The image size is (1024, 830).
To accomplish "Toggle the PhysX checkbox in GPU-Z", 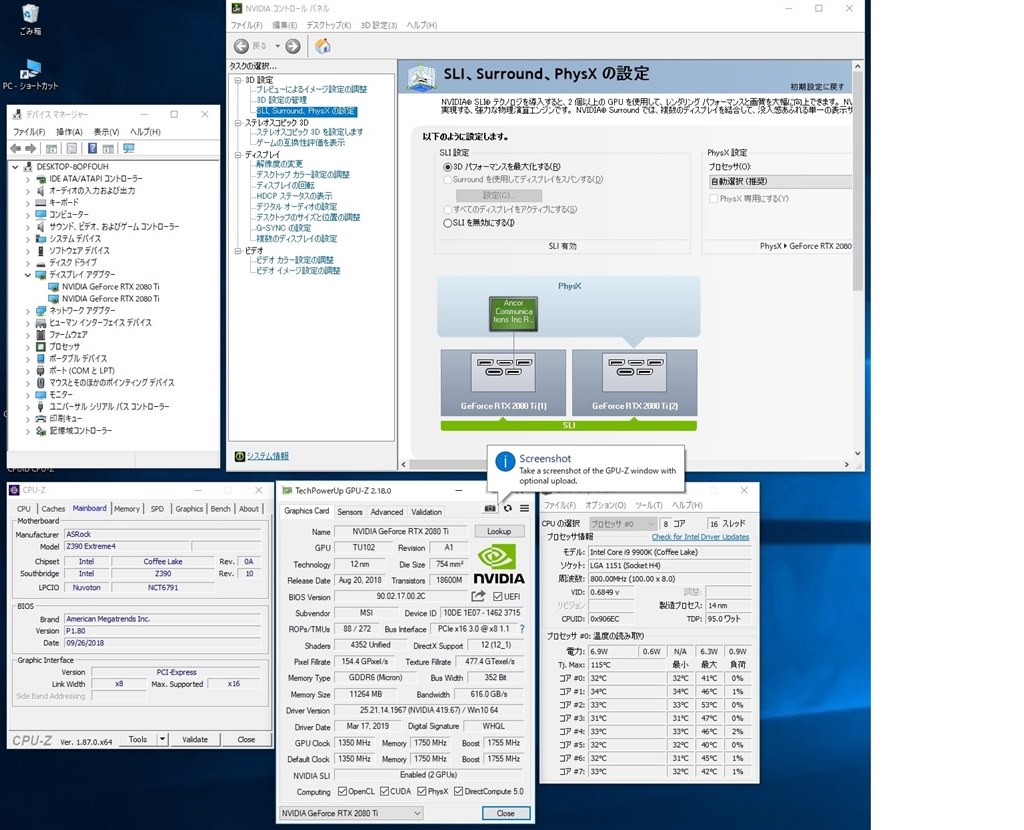I will [x=422, y=791].
